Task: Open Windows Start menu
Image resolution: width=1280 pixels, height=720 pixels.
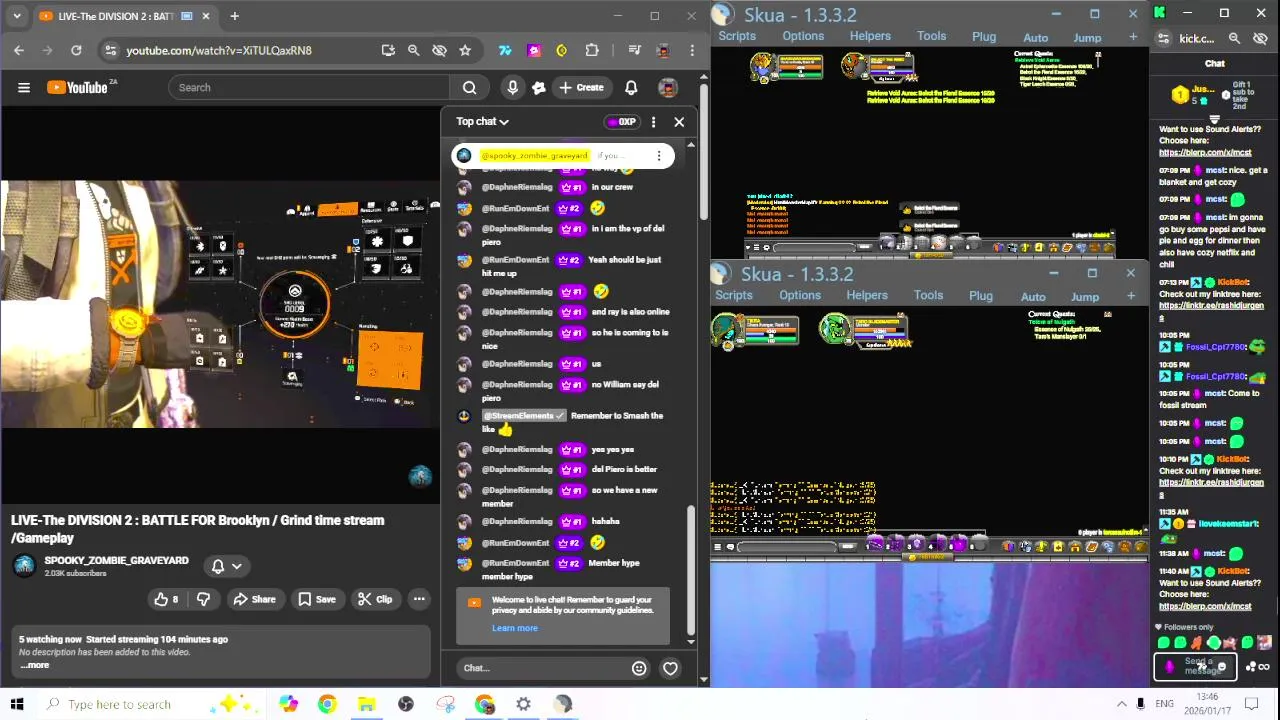Action: tap(17, 704)
